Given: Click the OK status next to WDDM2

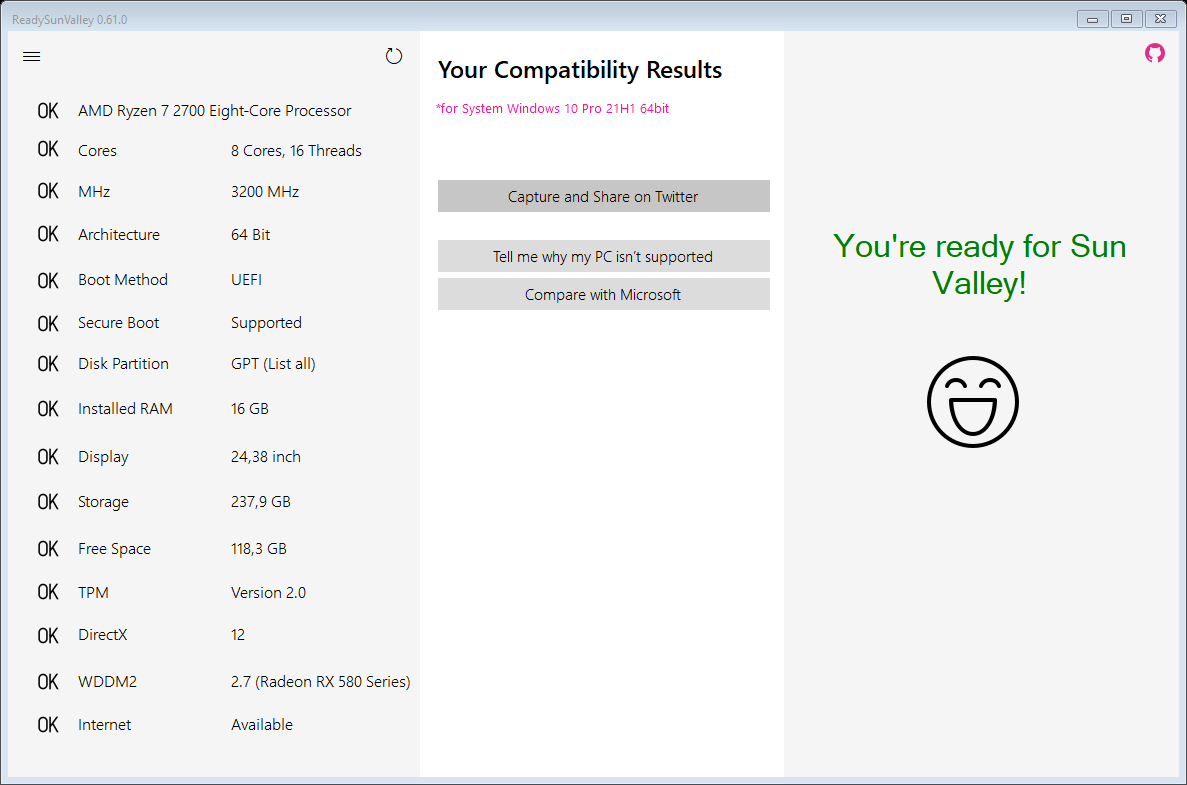Looking at the screenshot, I should (48, 682).
